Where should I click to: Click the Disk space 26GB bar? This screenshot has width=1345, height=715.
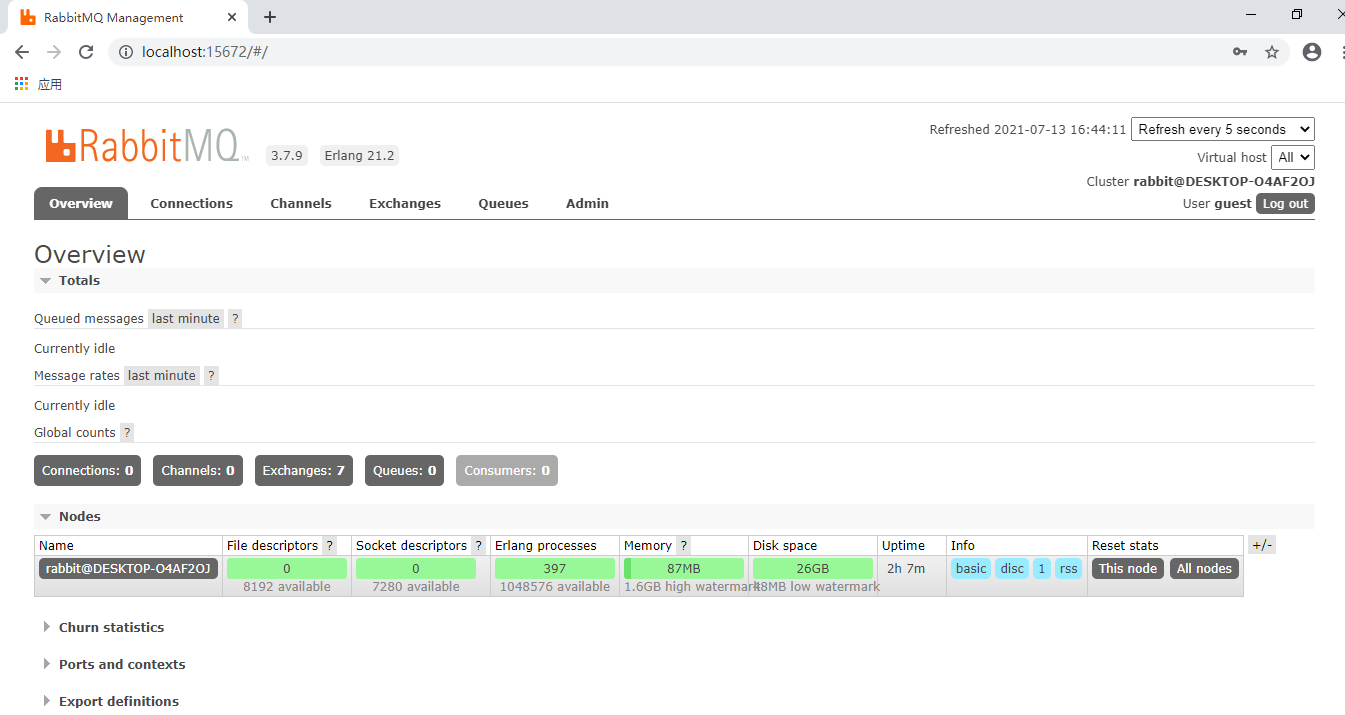tap(813, 568)
